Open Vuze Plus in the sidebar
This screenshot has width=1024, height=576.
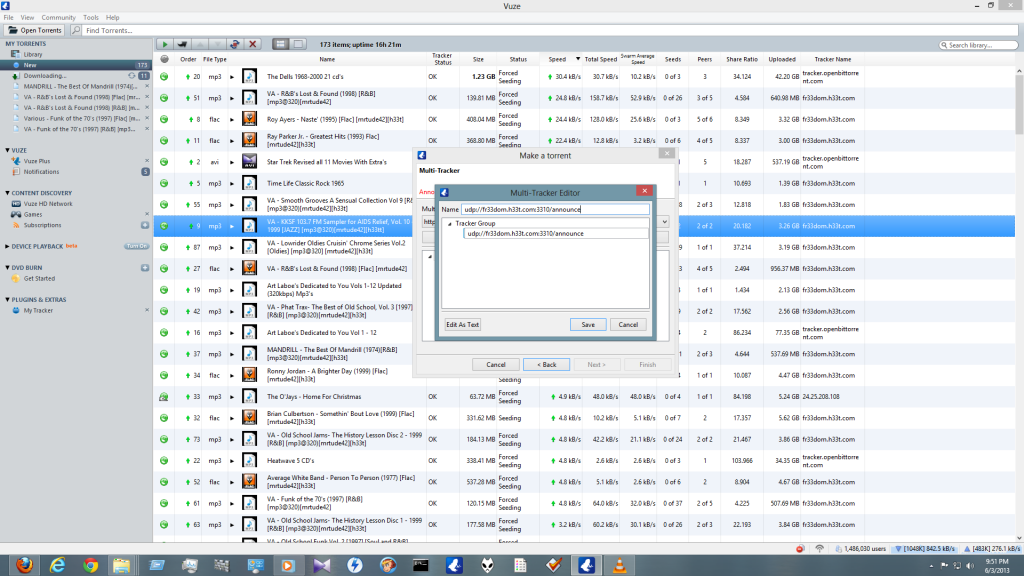(37, 161)
